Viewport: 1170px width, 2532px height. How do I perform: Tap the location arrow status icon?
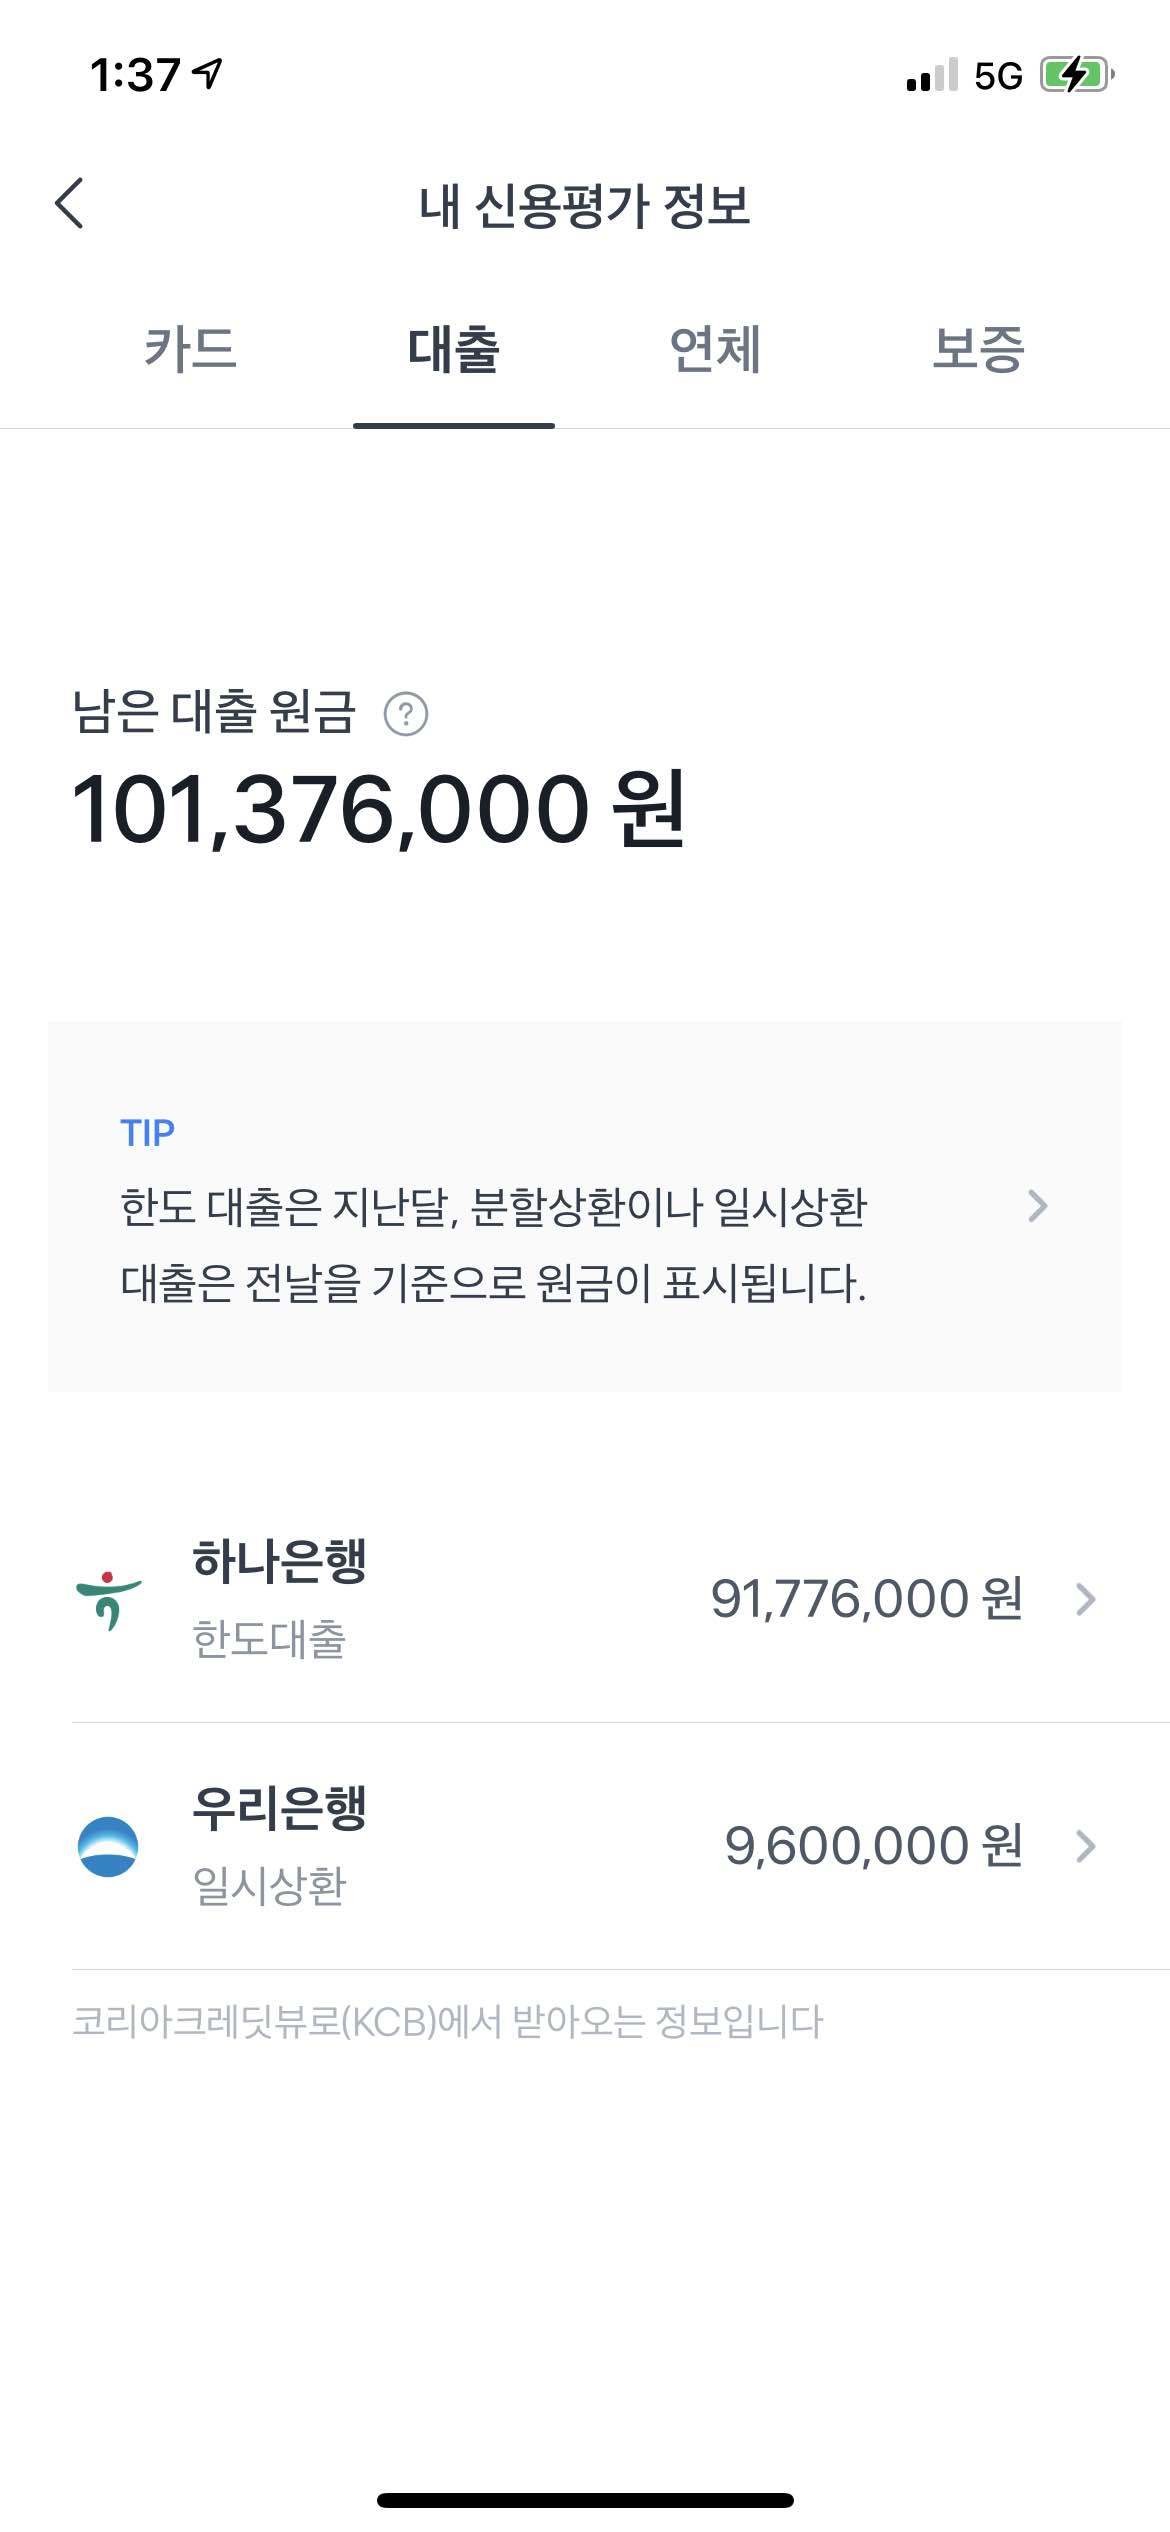click(x=208, y=73)
